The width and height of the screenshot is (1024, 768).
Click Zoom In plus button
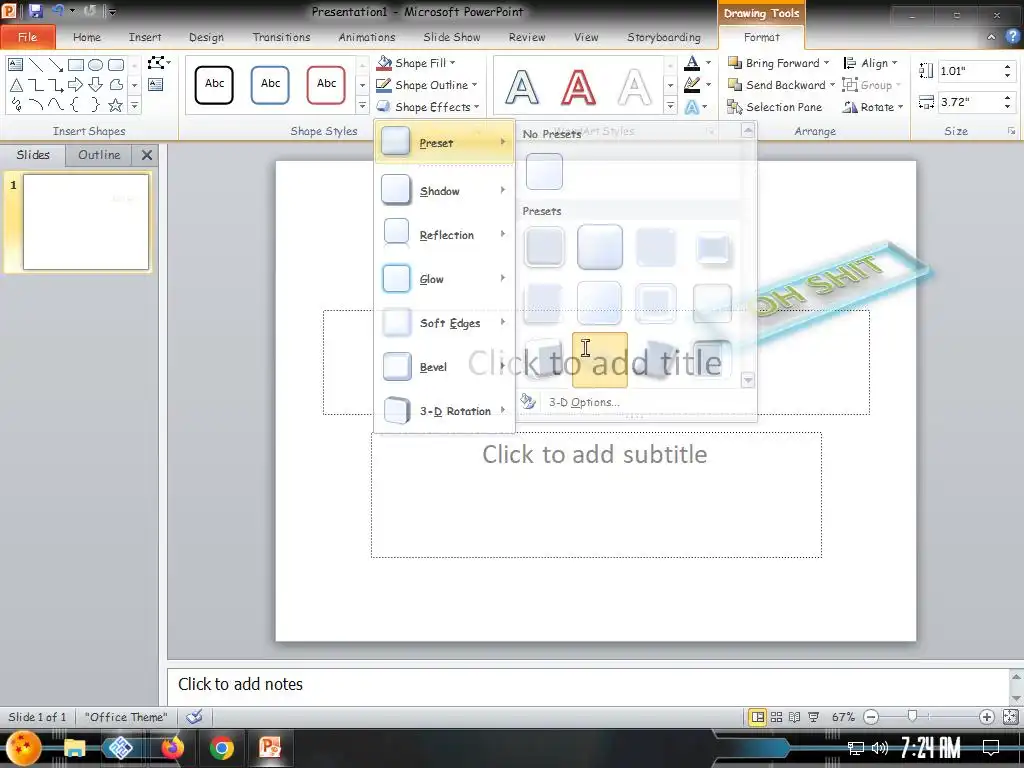[986, 717]
